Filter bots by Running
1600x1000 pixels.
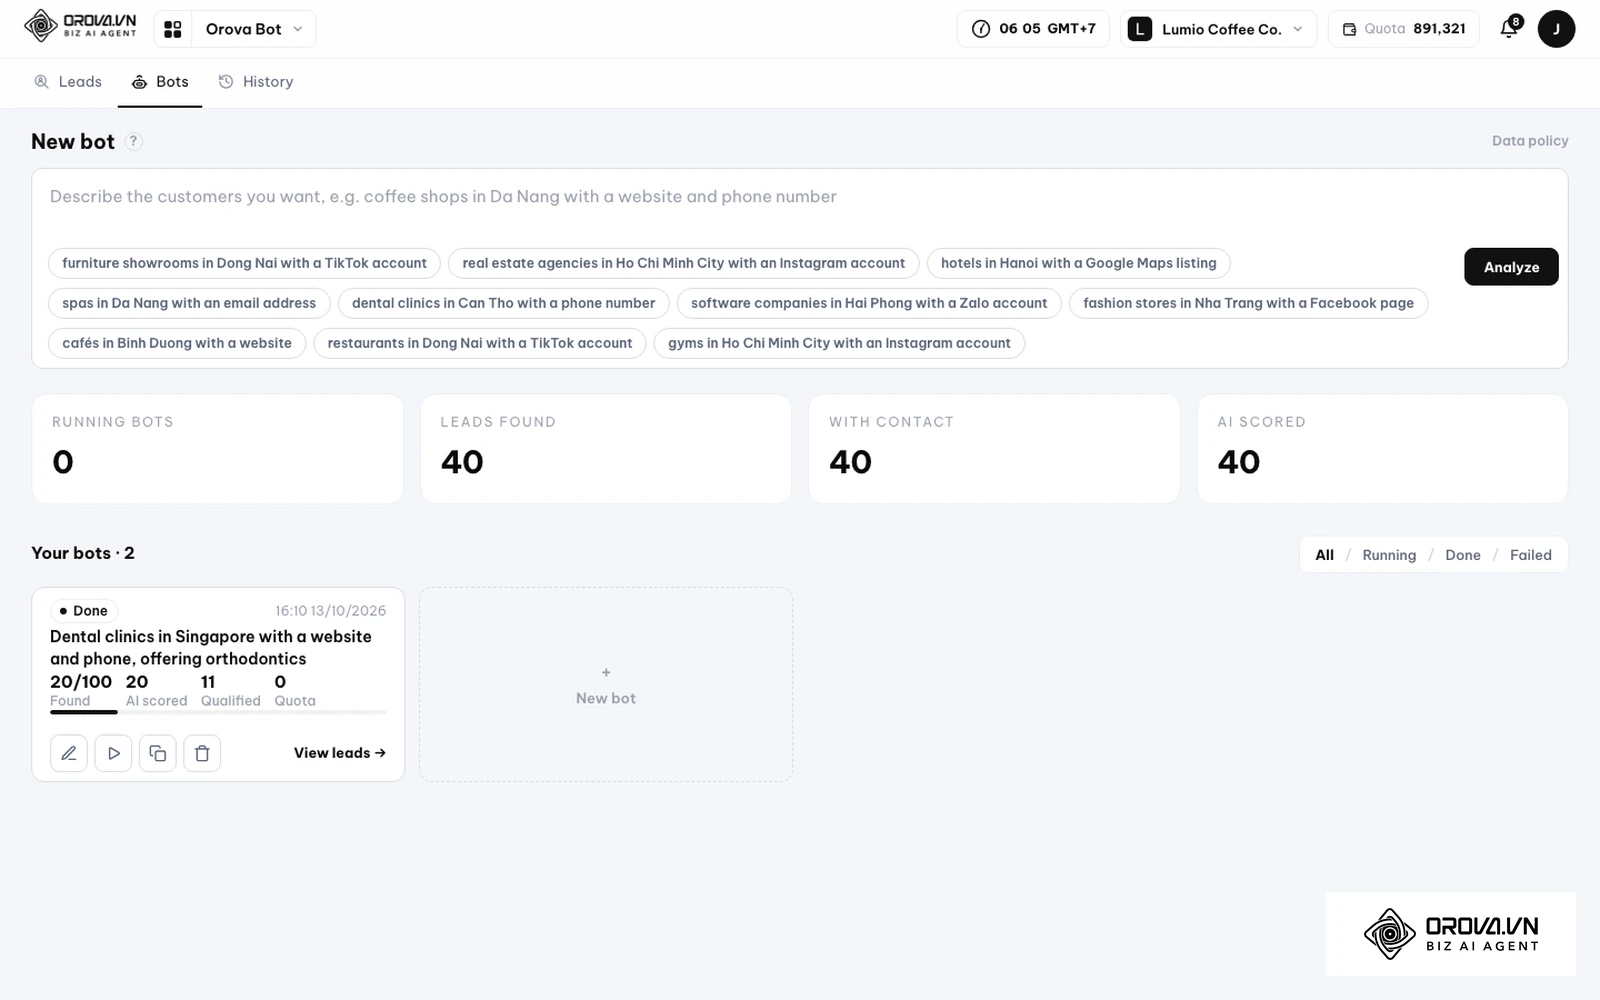point(1389,555)
